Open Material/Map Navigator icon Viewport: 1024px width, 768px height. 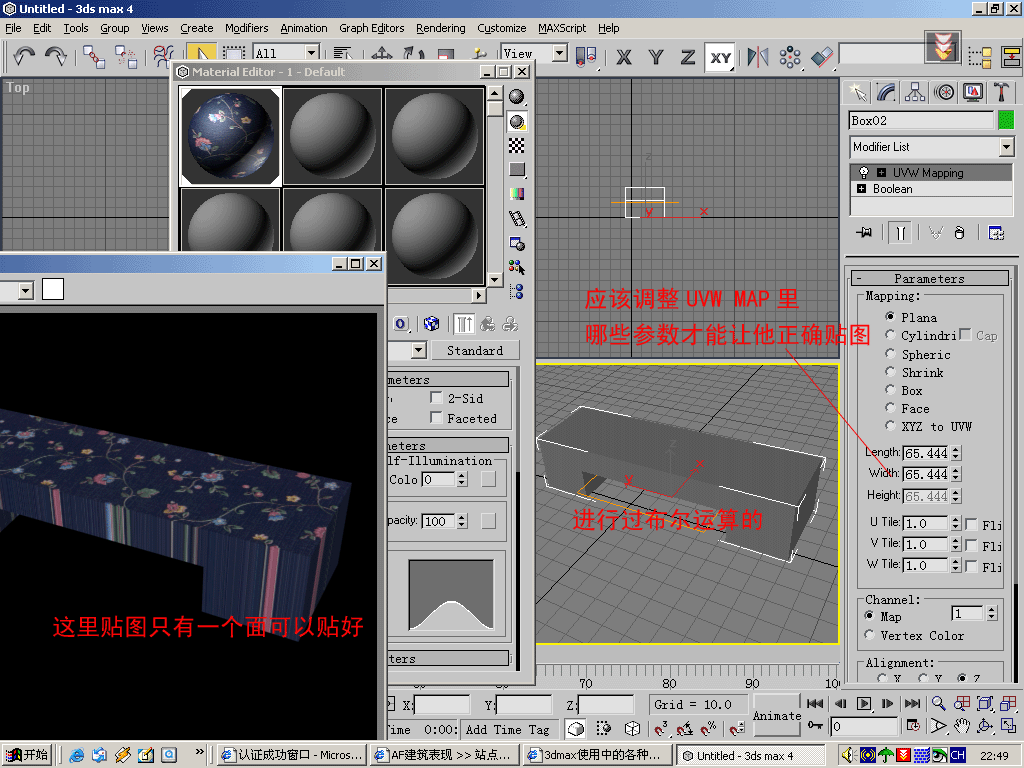pyautogui.click(x=517, y=291)
